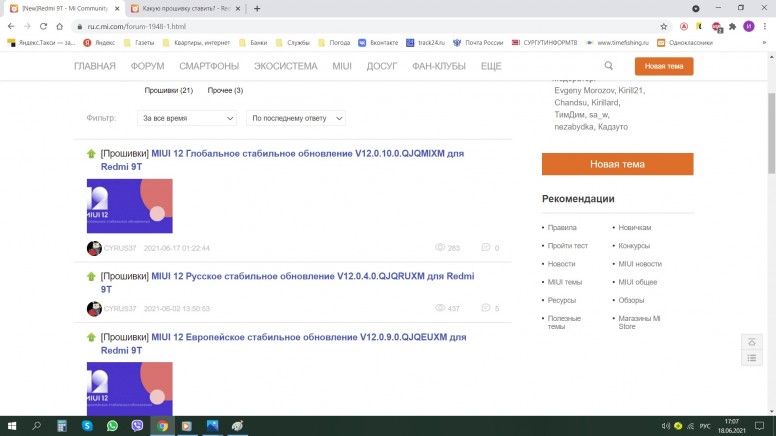
Task: Open track24.ru bookmark
Action: 426,43
